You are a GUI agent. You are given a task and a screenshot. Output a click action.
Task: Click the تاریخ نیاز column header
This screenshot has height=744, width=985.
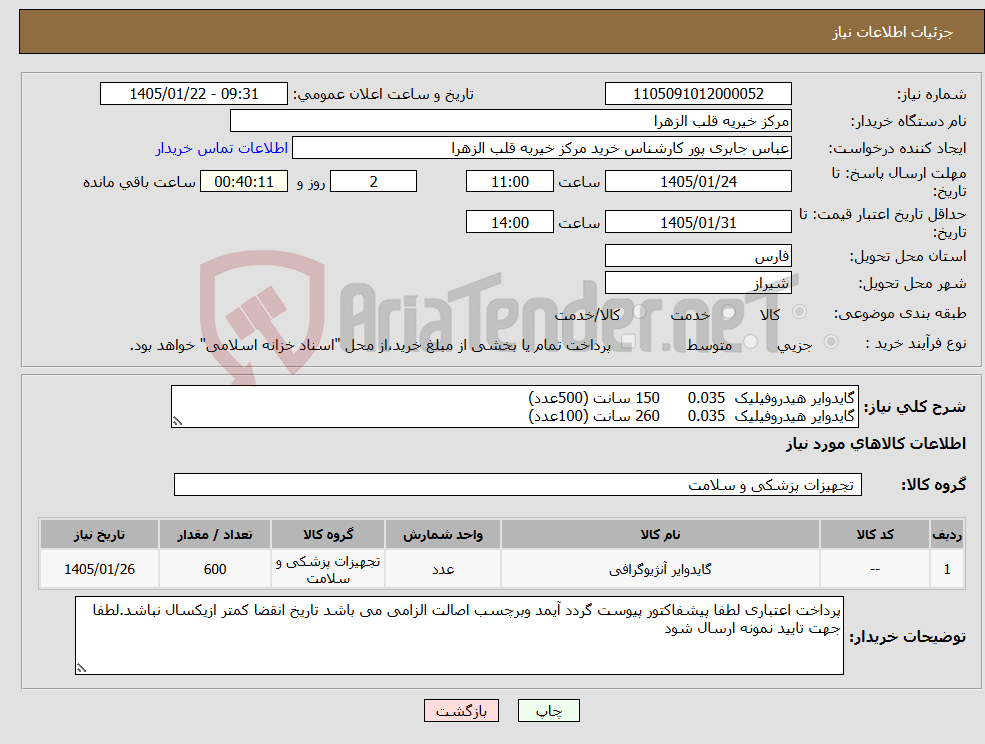[x=99, y=534]
